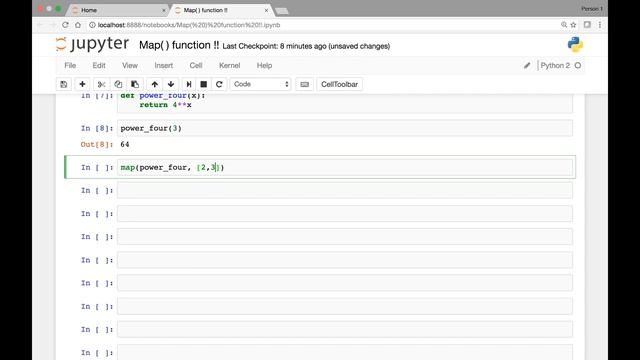Click the def power_four code cell
The width and height of the screenshot is (640, 360).
click(x=345, y=103)
